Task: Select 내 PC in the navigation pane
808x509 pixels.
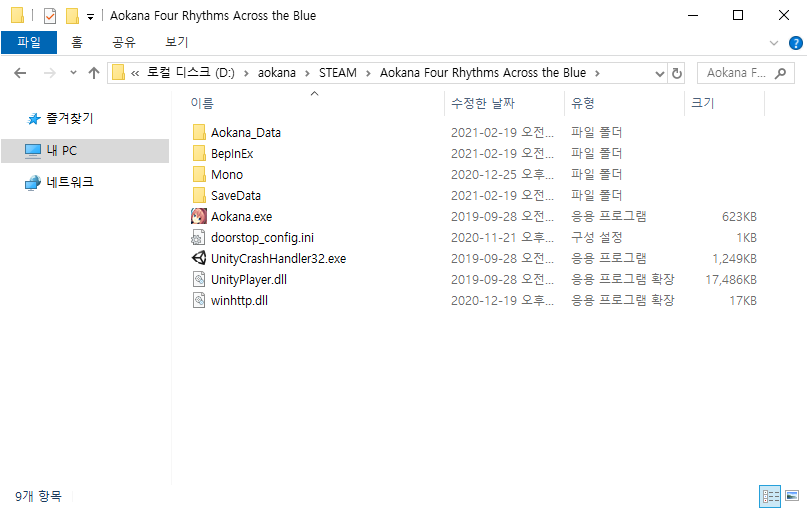Action: (85, 150)
